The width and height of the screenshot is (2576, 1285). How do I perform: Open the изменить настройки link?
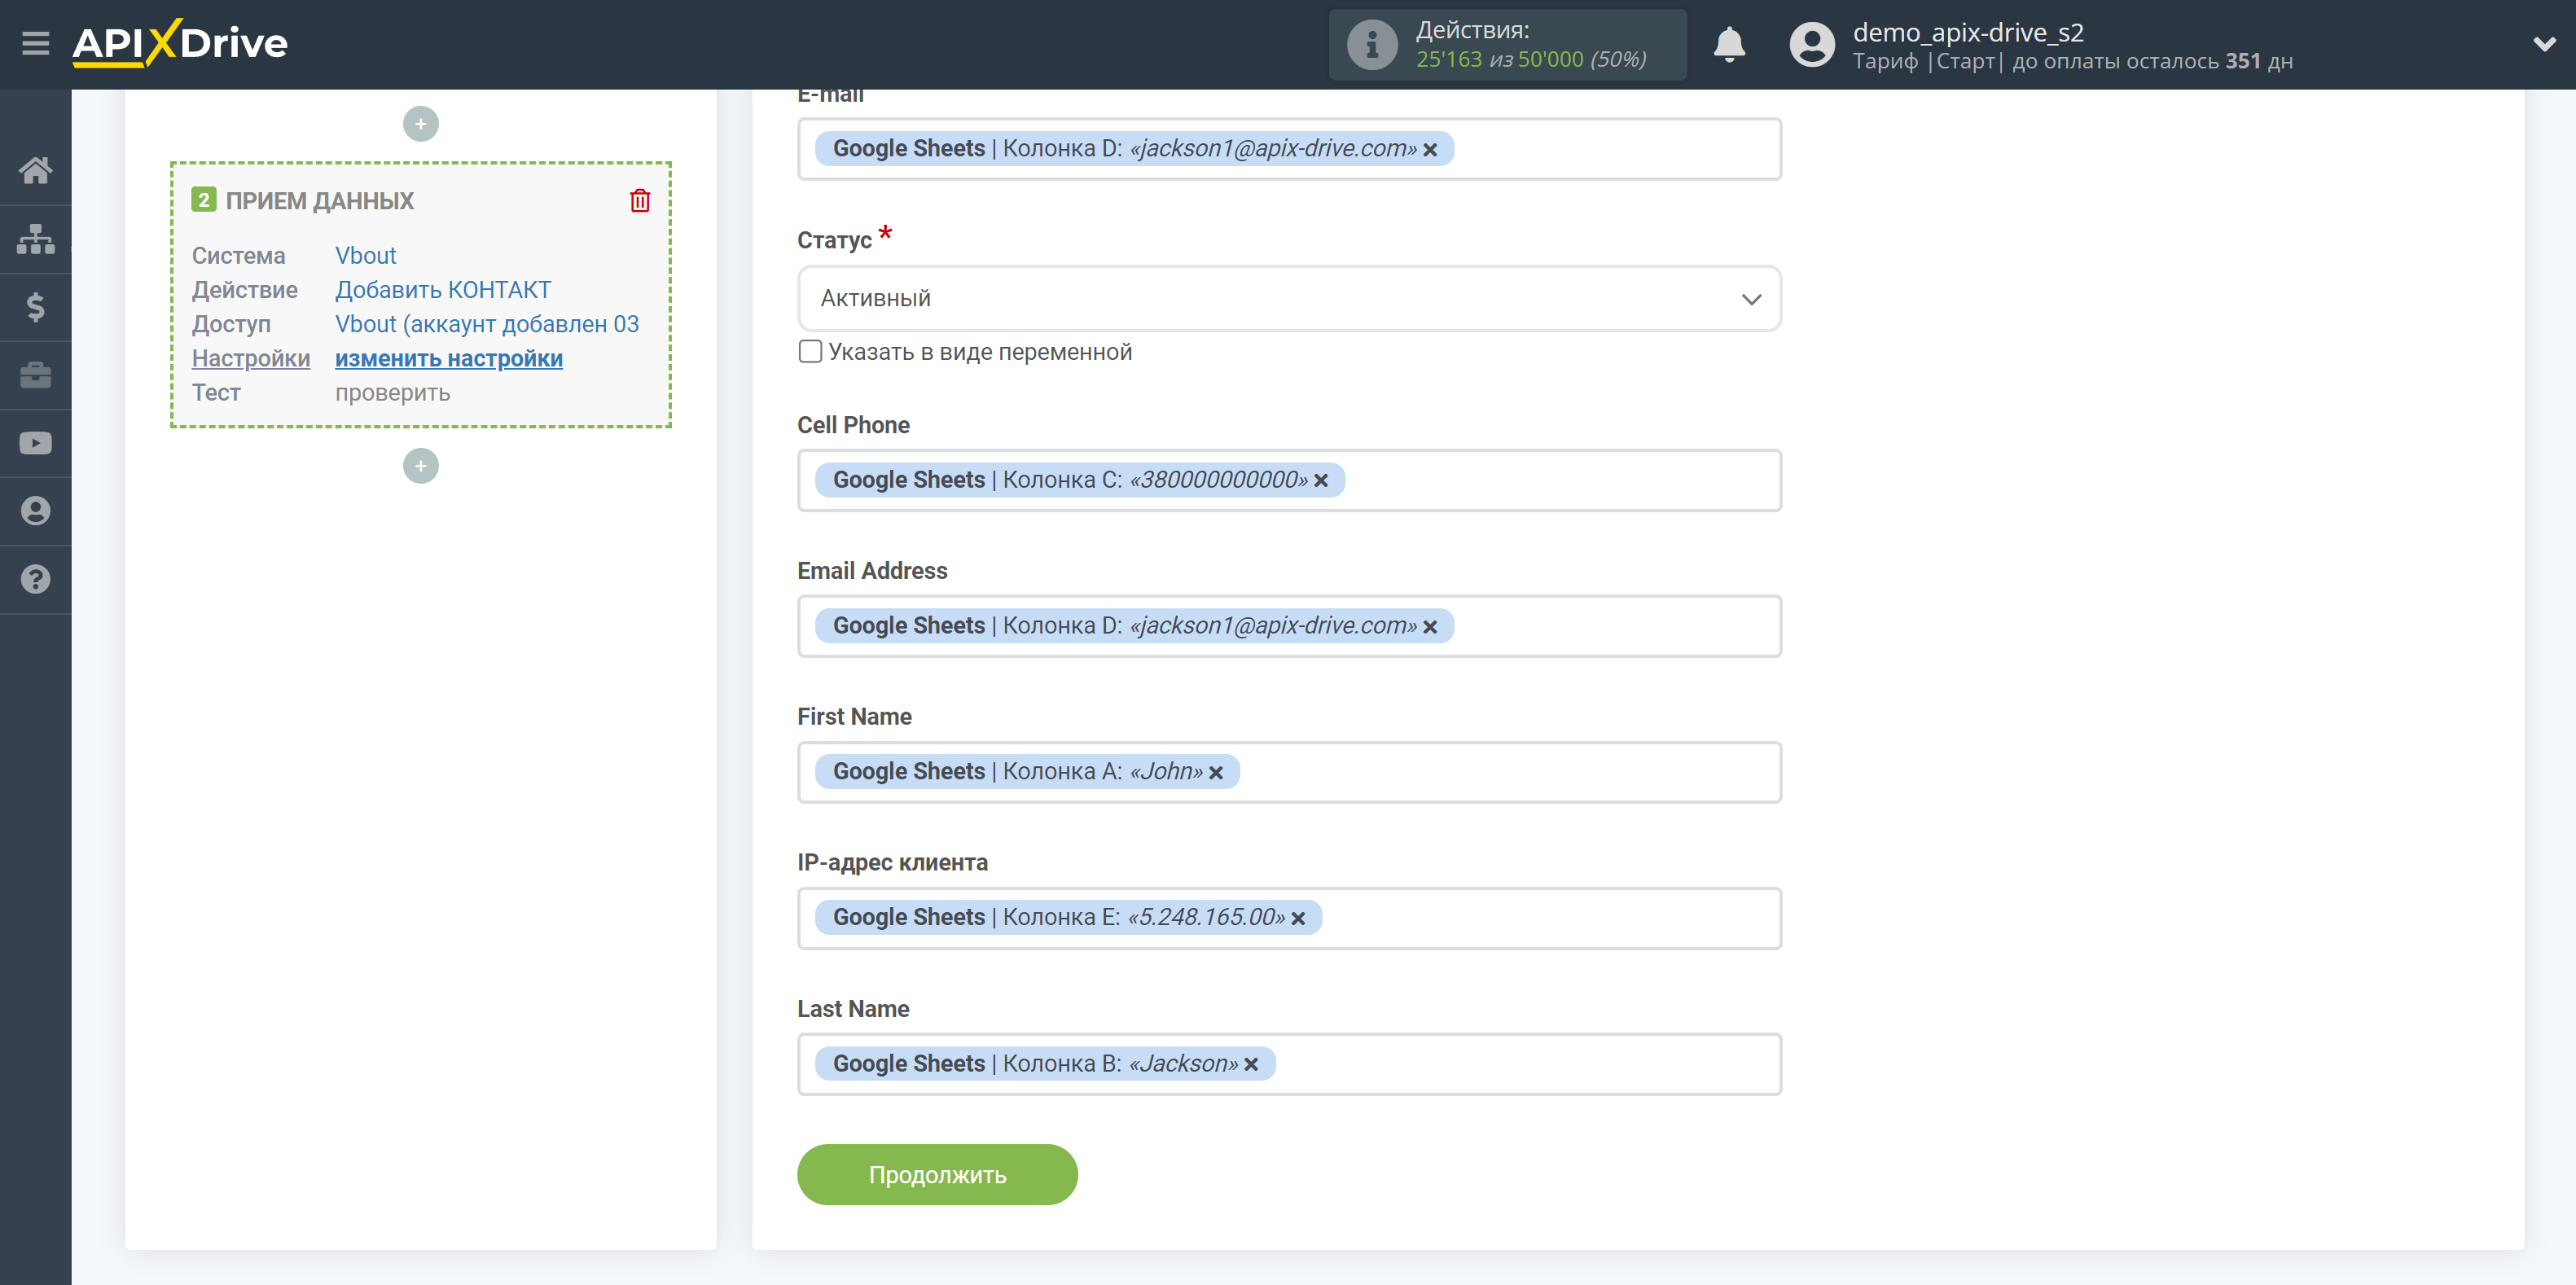point(448,358)
